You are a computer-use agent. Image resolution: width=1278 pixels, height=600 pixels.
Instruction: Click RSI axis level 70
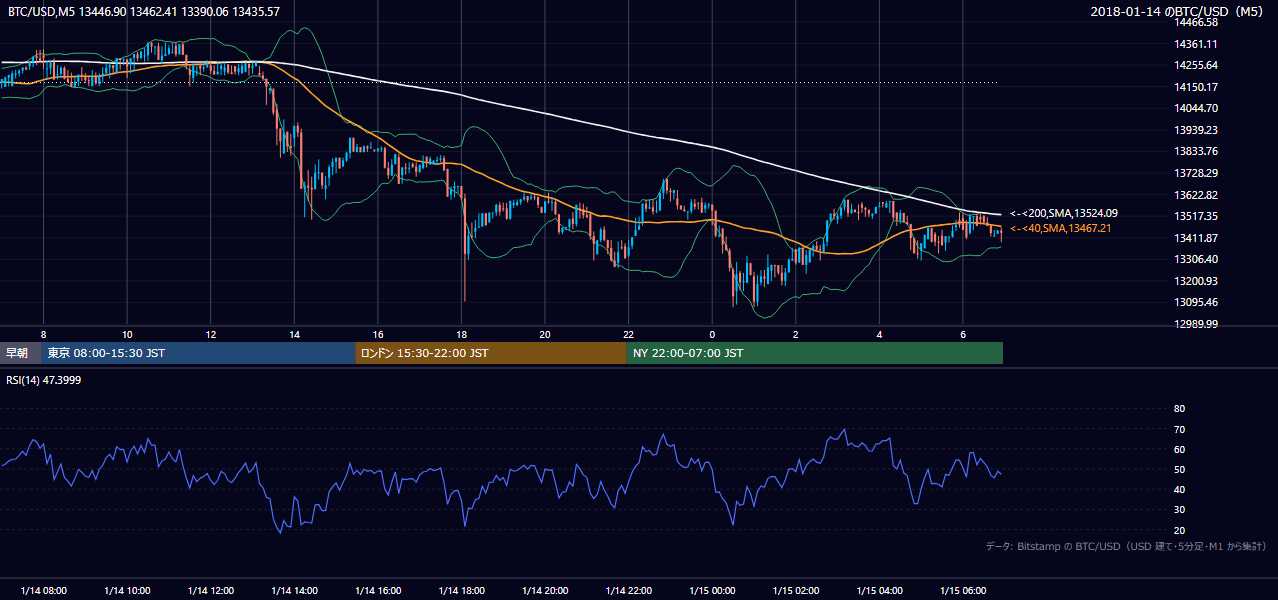click(1179, 429)
